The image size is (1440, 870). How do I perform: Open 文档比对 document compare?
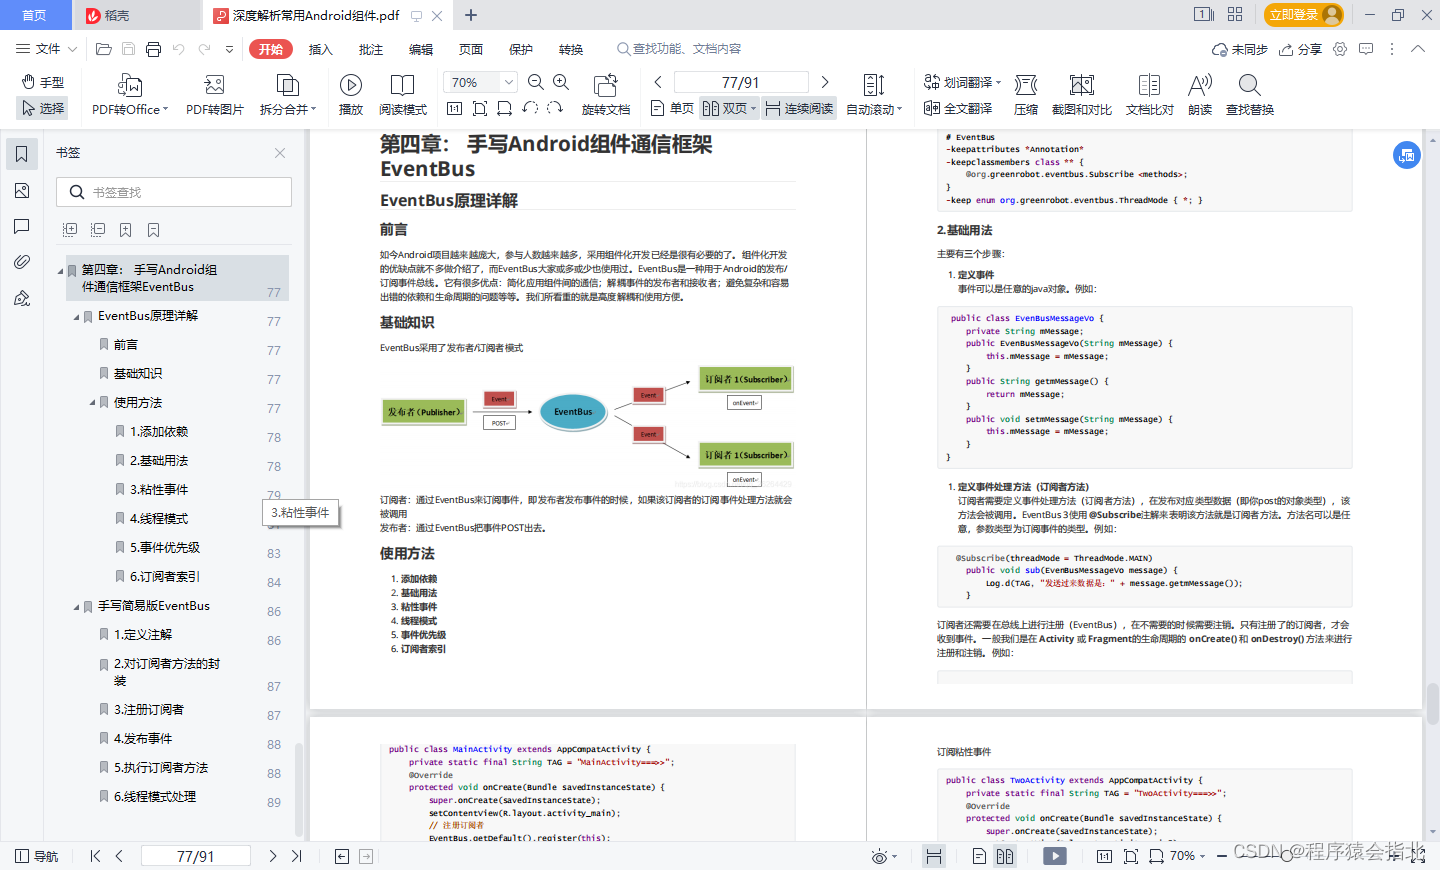[1150, 95]
